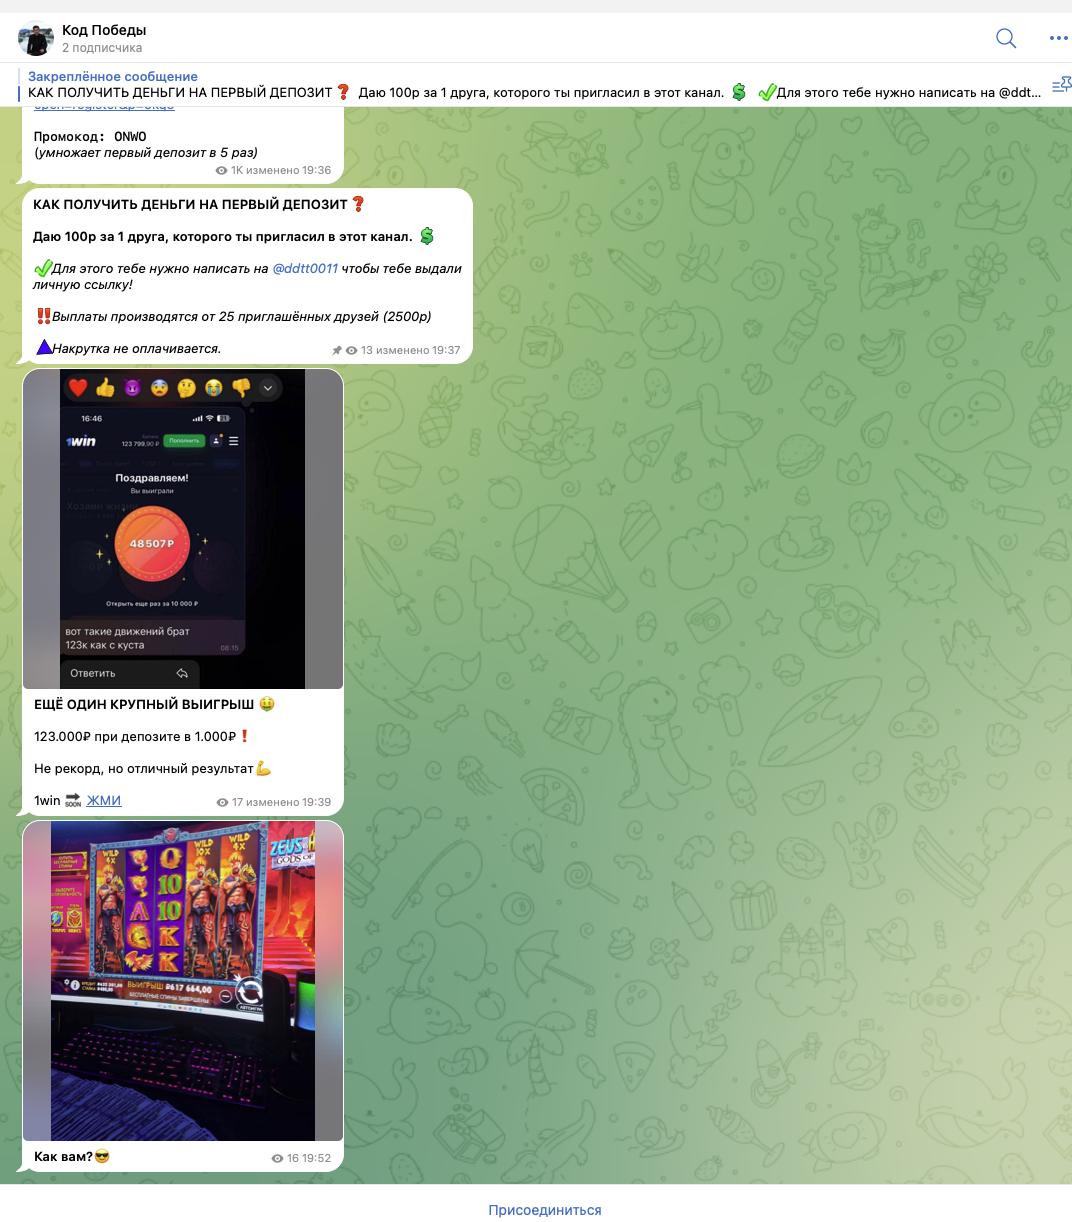Click the Код Победы channel avatar
1072x1222 pixels.
pyautogui.click(x=36, y=39)
